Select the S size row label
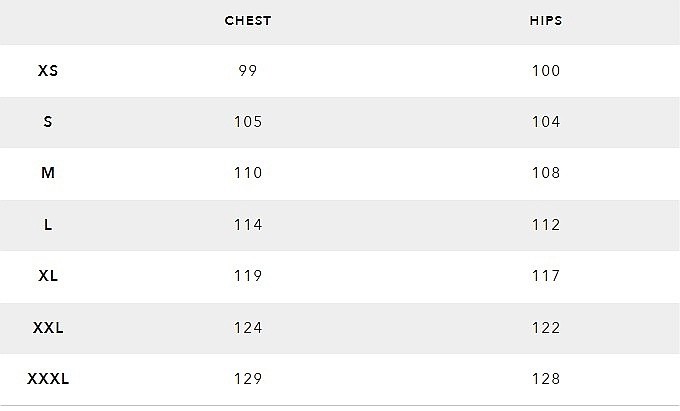The height and width of the screenshot is (411, 680). tap(48, 122)
